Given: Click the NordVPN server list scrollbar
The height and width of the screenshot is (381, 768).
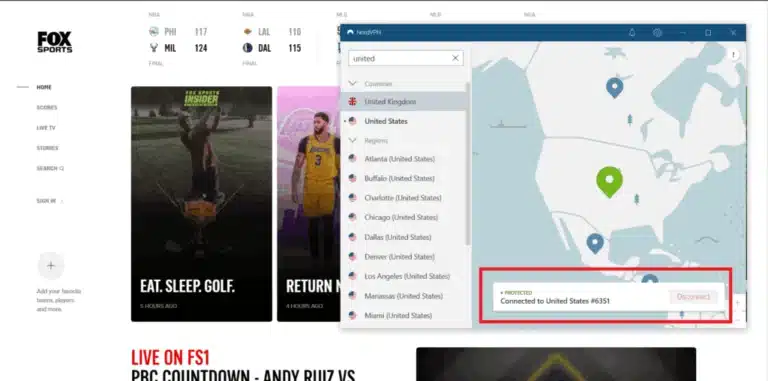Looking at the screenshot, I should [468, 163].
